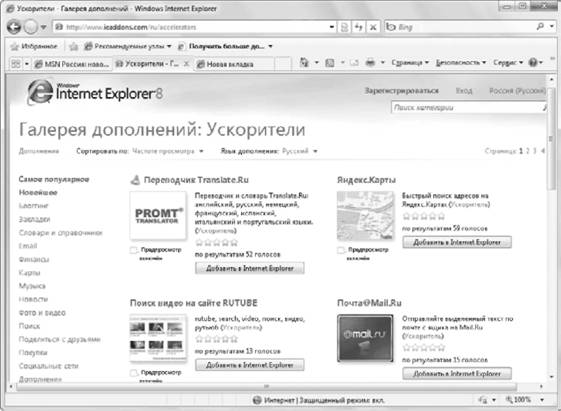
Task: Add Translate.Ru to Internet Explorer
Action: click(x=250, y=268)
